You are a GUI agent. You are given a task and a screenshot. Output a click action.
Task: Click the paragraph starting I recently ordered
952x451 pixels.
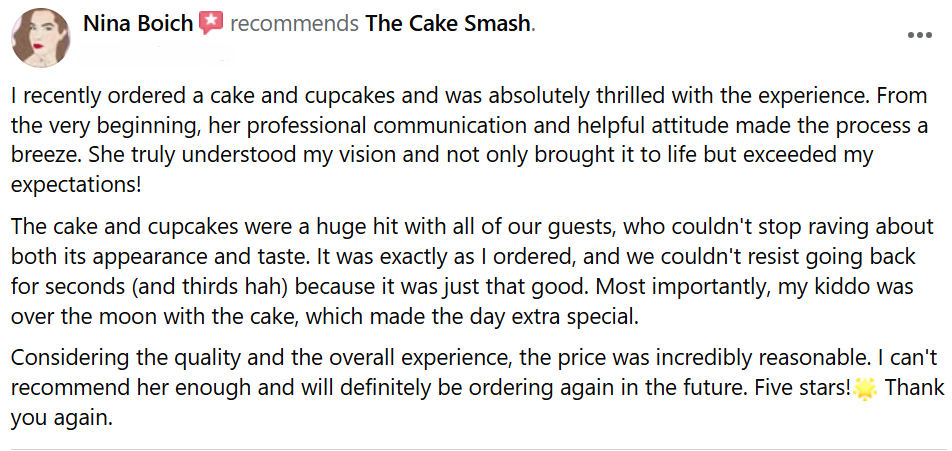(x=469, y=140)
